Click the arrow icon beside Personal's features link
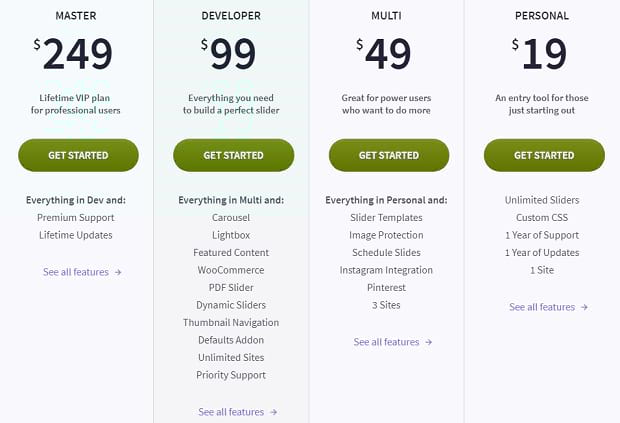This screenshot has height=423, width=620. (x=584, y=308)
